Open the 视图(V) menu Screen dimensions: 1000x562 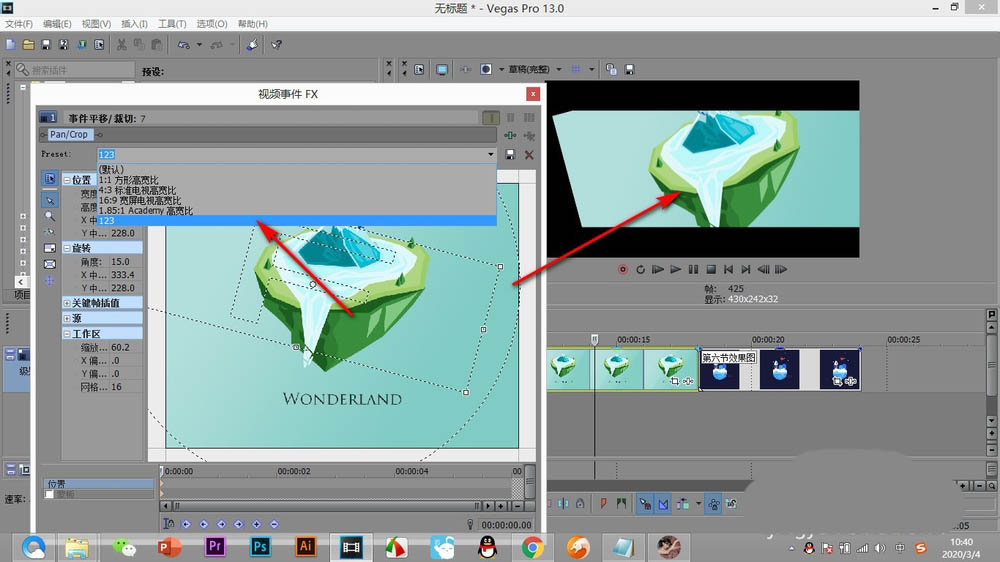pyautogui.click(x=96, y=24)
